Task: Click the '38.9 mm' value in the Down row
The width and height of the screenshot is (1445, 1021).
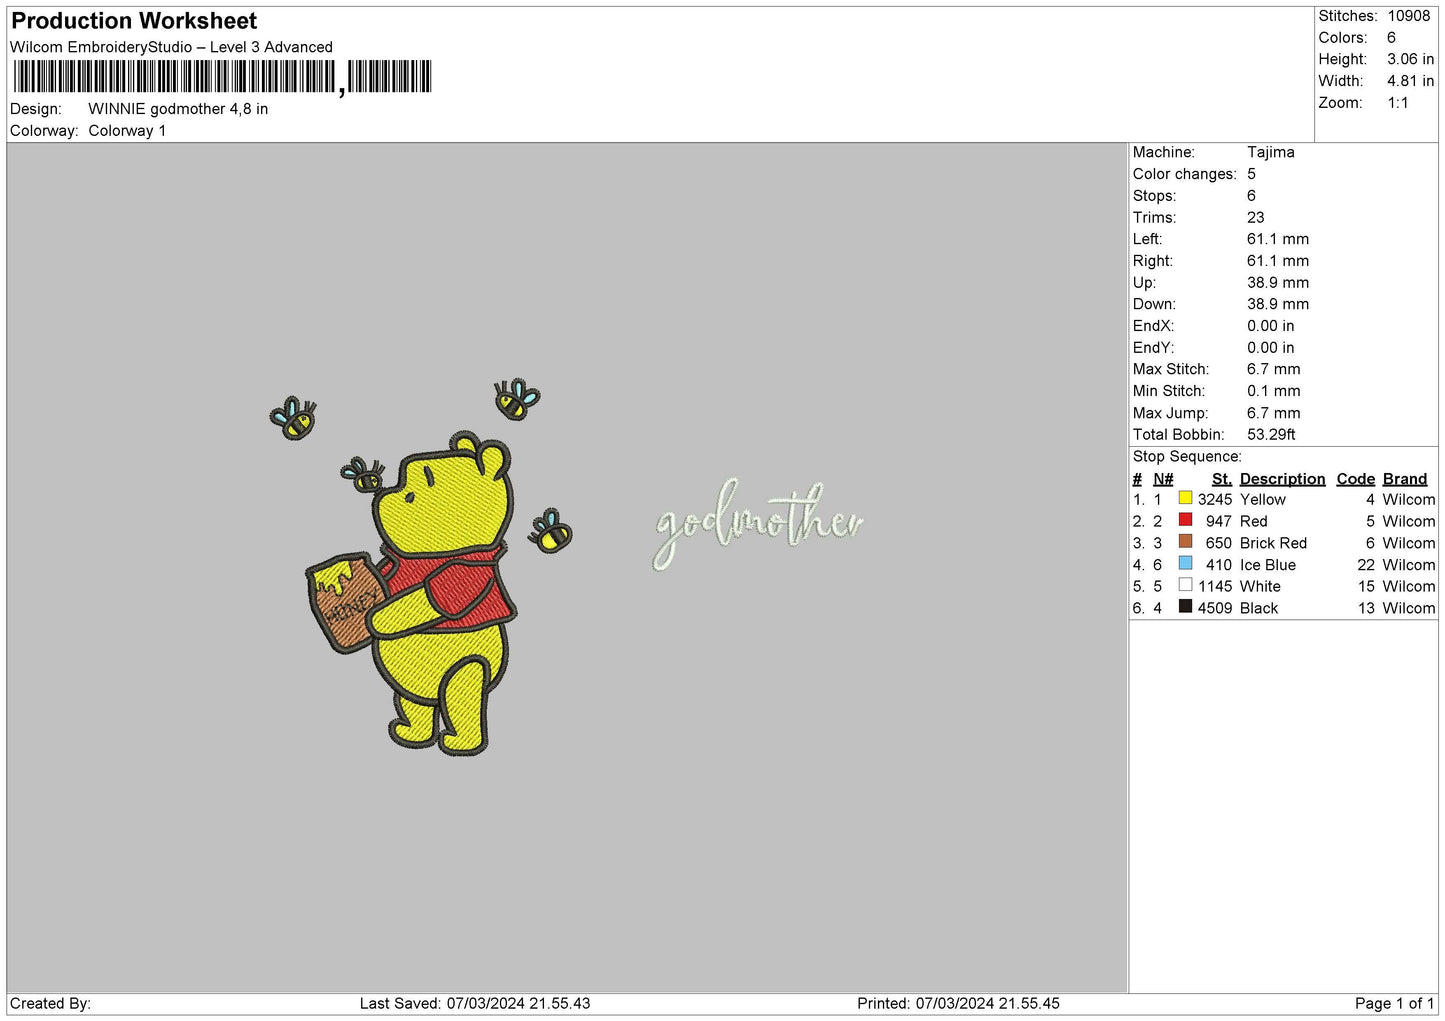Action: click(x=1277, y=304)
